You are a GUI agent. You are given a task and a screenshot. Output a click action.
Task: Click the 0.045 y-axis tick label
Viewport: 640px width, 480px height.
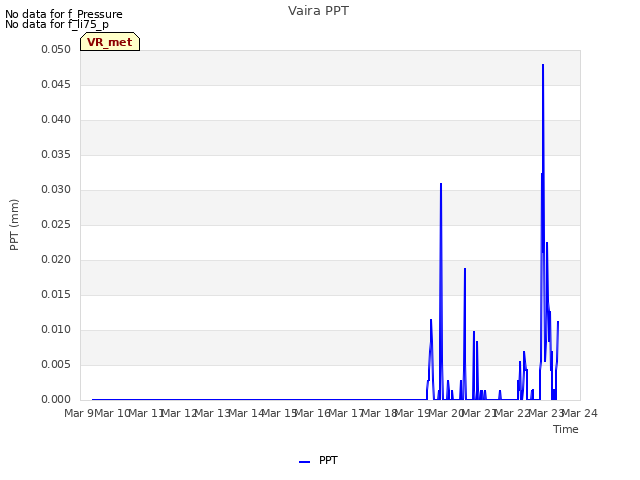coord(56,84)
